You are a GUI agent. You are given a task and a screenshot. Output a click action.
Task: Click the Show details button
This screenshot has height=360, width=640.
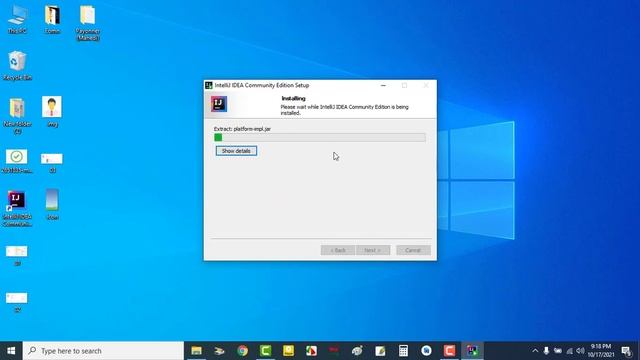(236, 151)
